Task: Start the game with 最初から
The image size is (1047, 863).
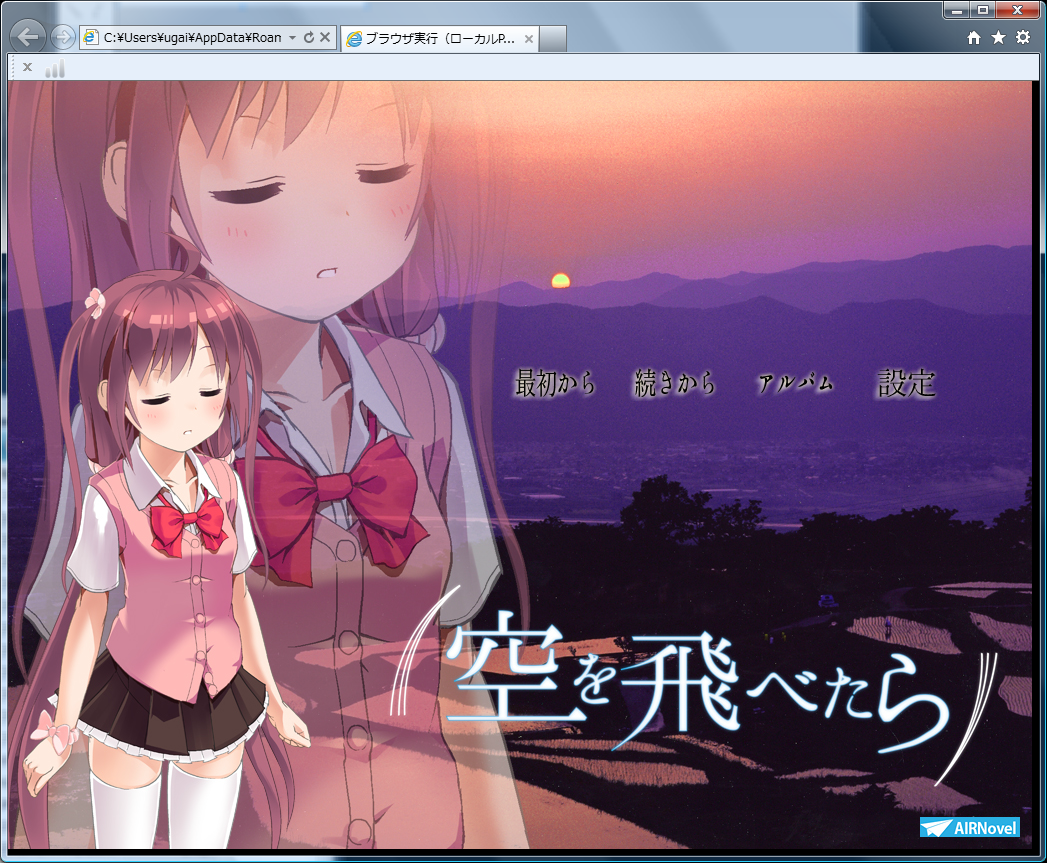Action: (555, 383)
